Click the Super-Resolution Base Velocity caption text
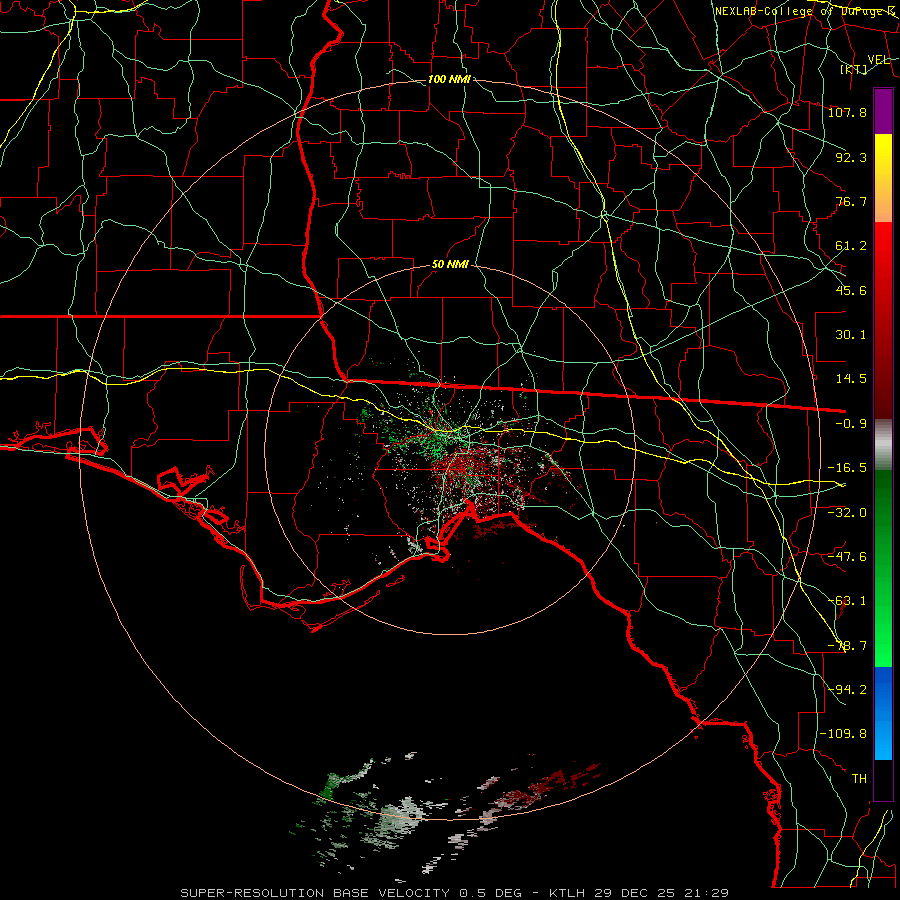 (455, 893)
